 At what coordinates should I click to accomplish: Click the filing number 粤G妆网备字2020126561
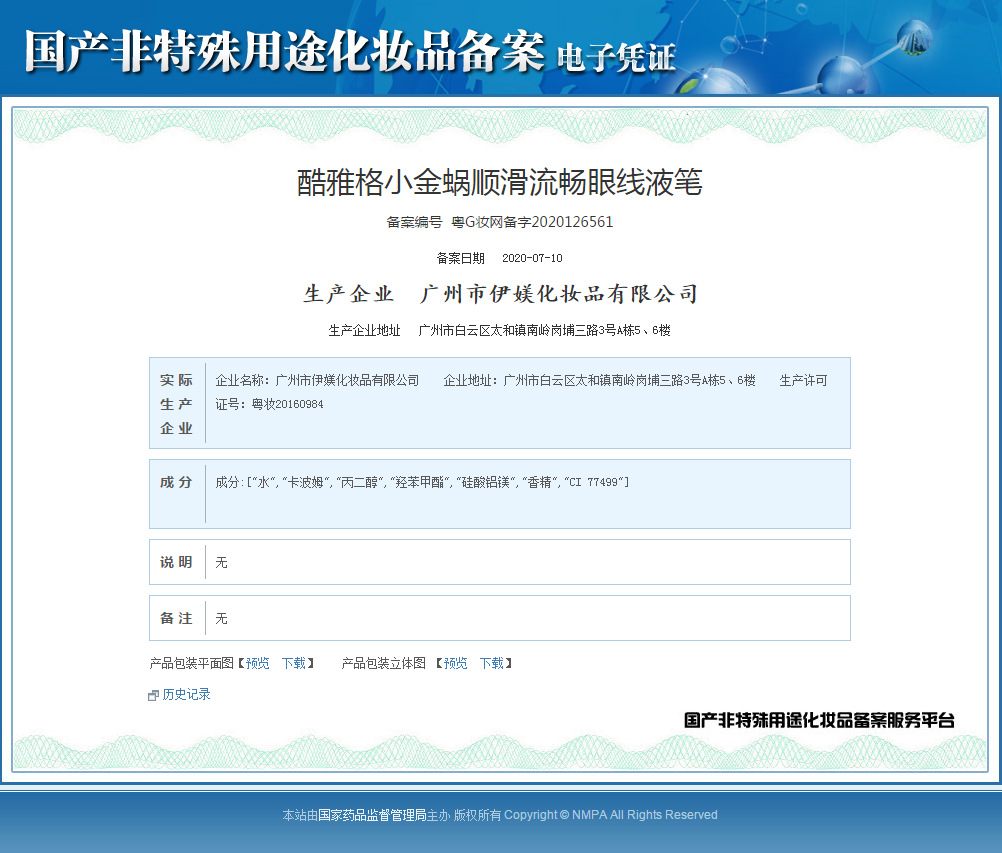(532, 222)
